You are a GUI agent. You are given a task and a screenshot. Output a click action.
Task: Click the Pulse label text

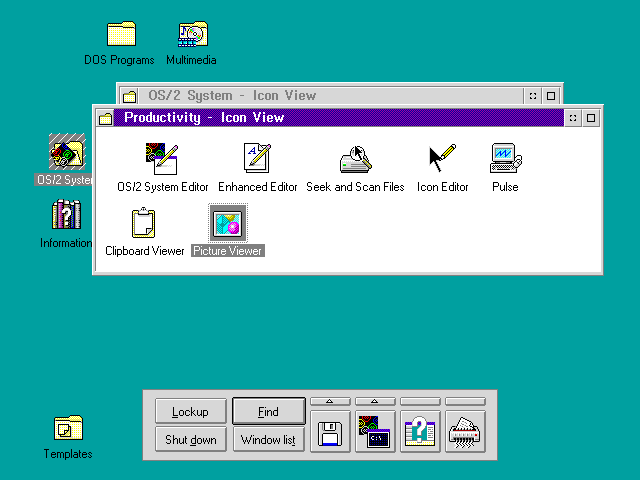[505, 187]
